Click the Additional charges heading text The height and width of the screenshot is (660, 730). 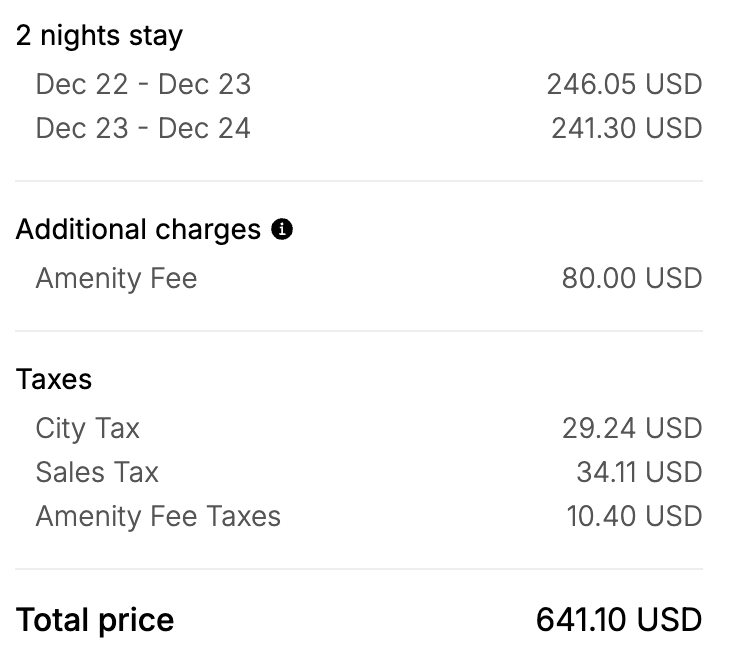138,230
